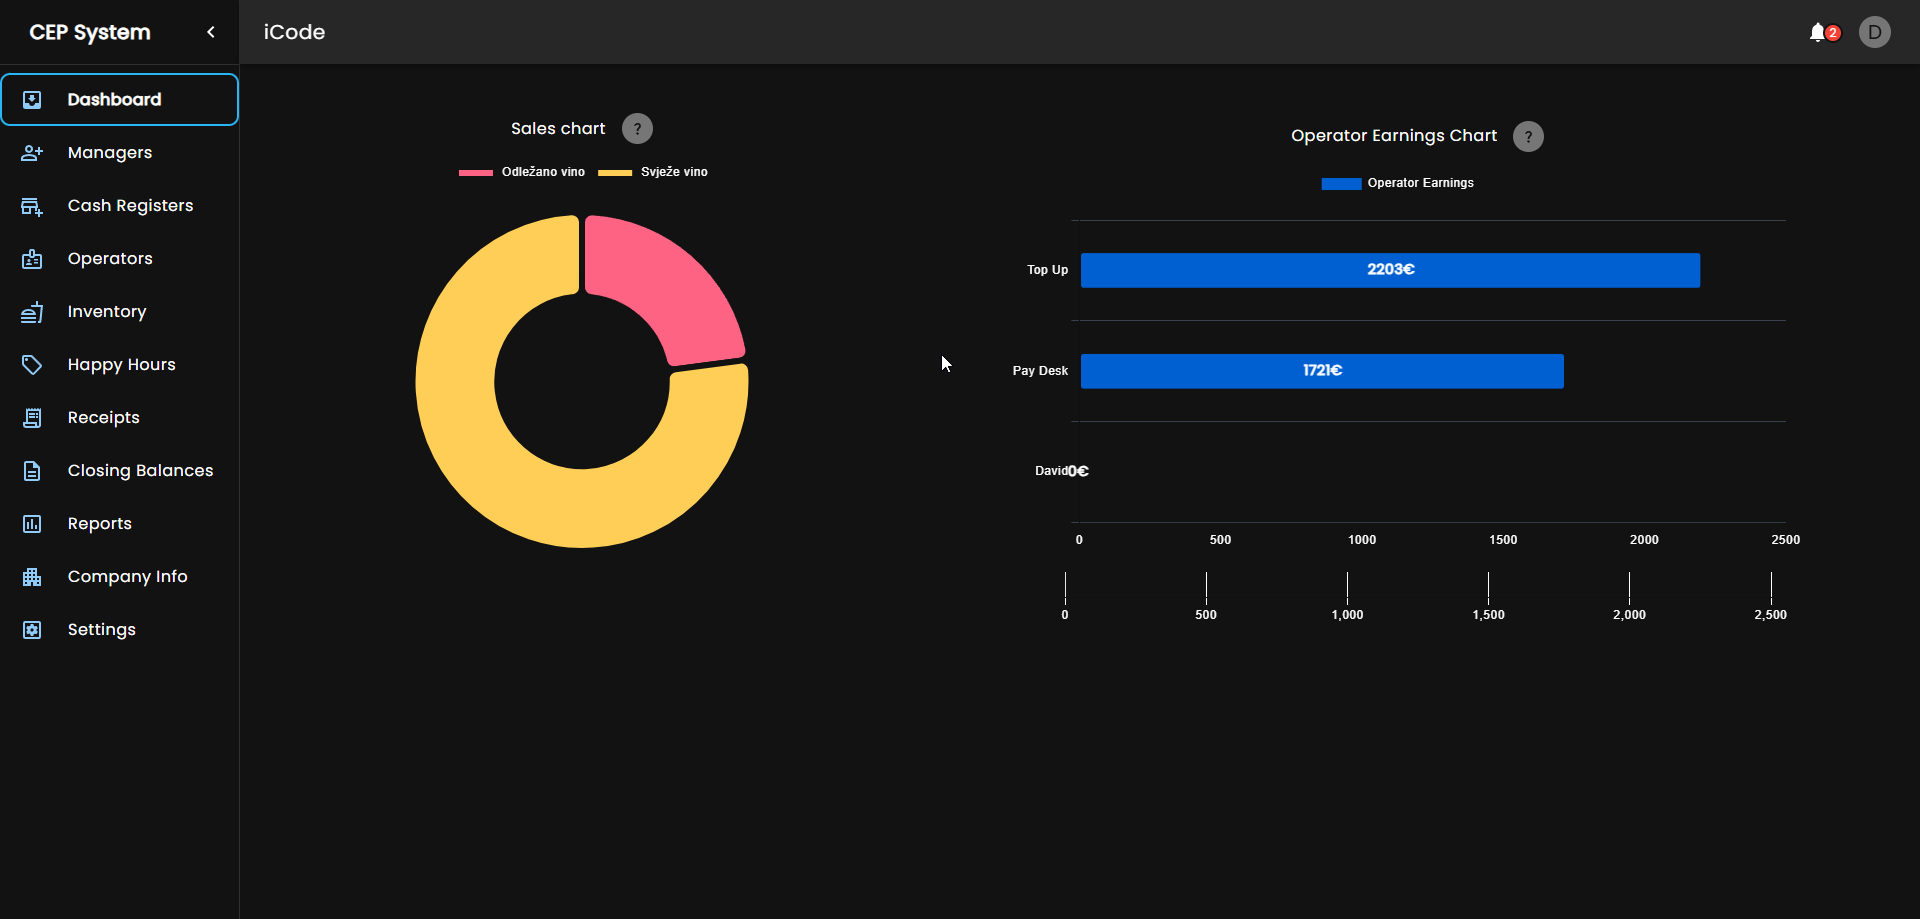The height and width of the screenshot is (919, 1920).
Task: Click the Operators badge icon
Action: tap(32, 259)
